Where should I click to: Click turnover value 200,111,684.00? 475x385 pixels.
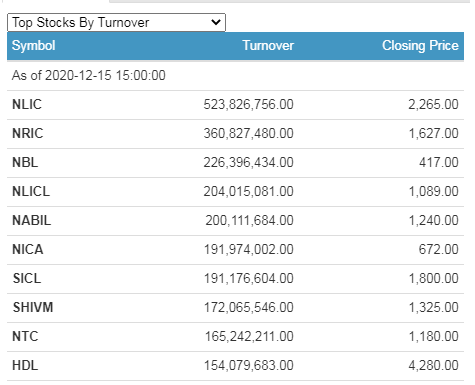pos(249,220)
